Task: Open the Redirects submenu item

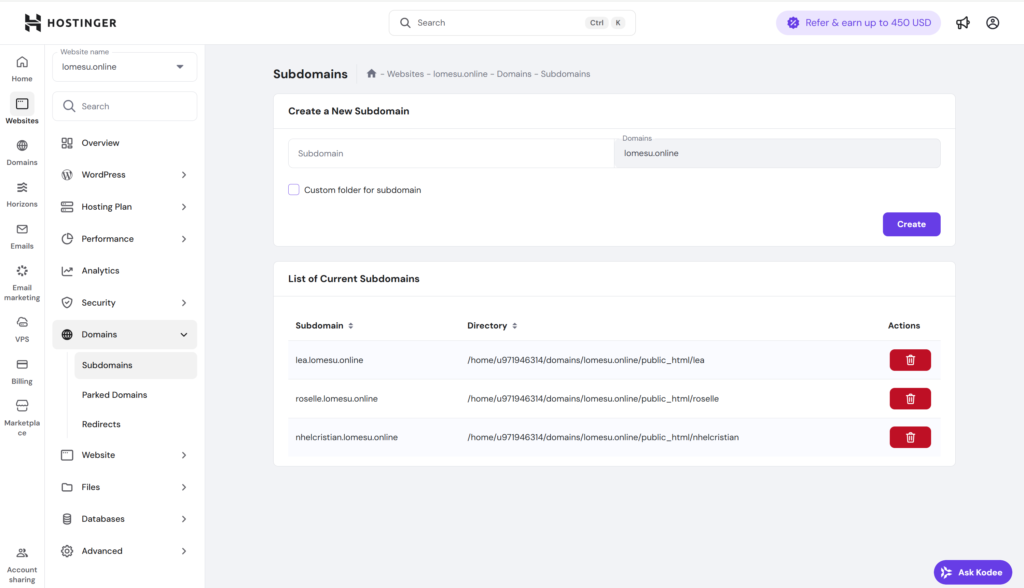Action: tap(101, 424)
